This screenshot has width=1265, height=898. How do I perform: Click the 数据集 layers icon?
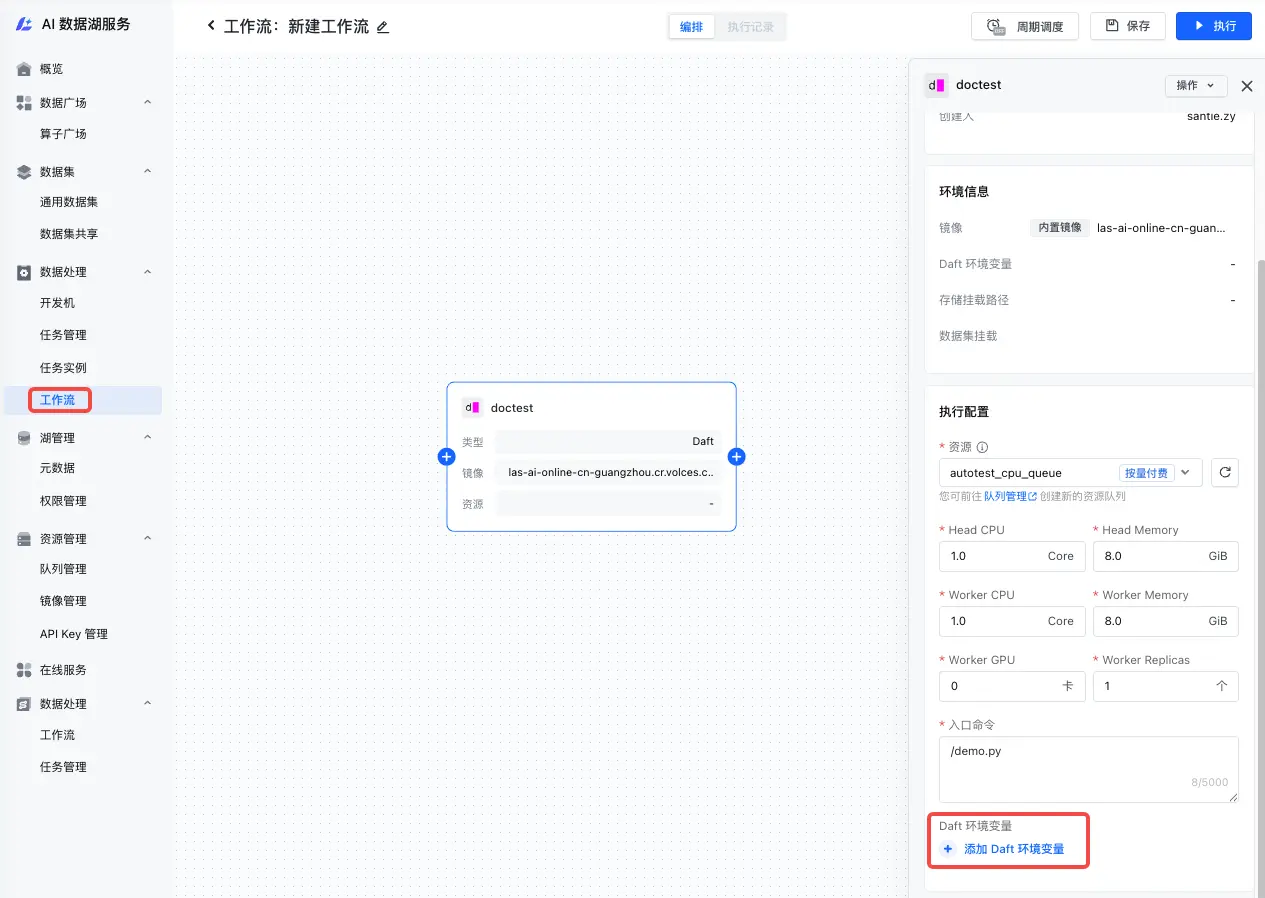point(24,172)
